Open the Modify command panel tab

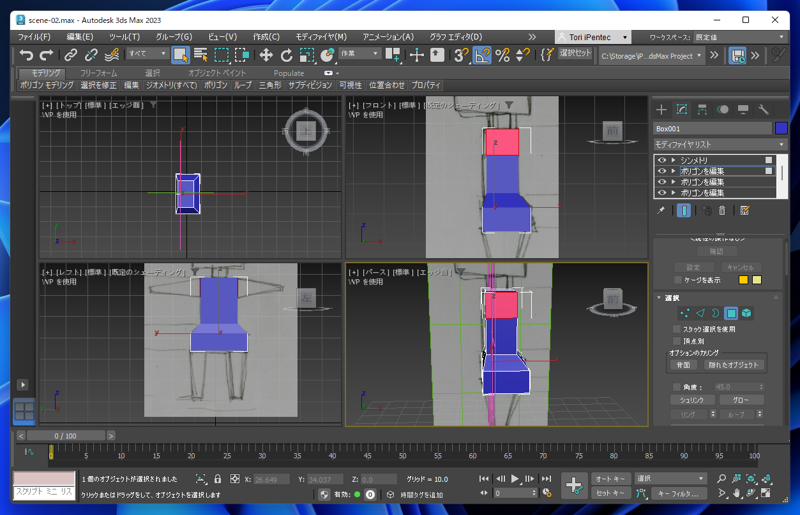tap(682, 109)
